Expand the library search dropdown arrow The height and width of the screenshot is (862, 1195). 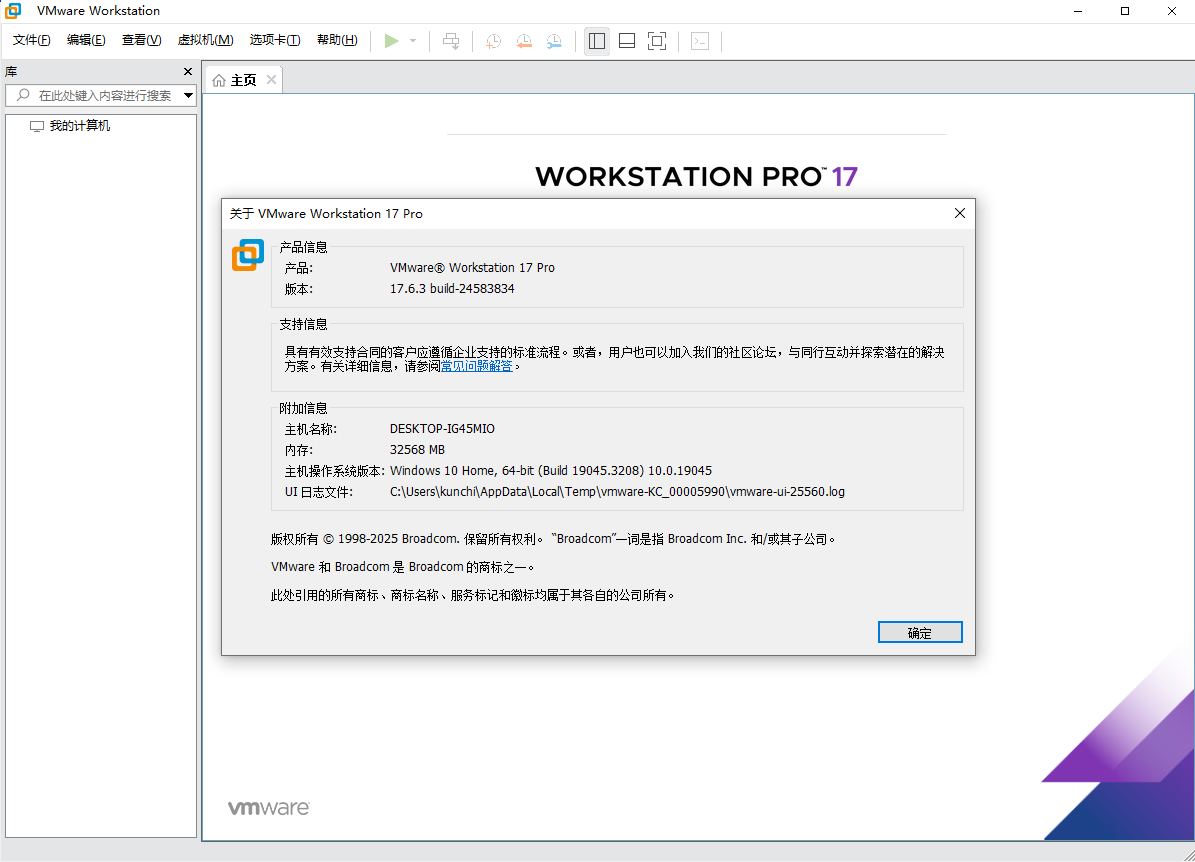(188, 96)
